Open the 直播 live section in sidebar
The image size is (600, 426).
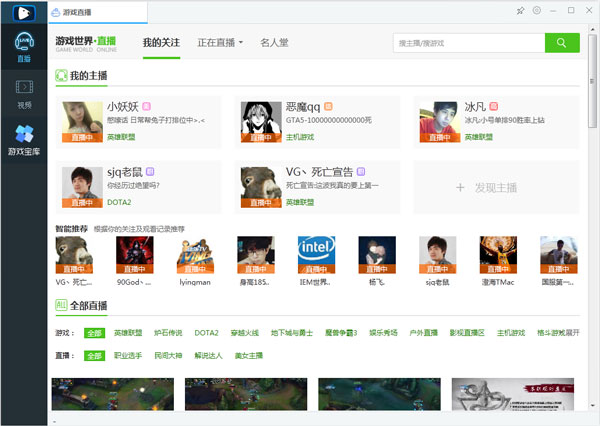24,47
